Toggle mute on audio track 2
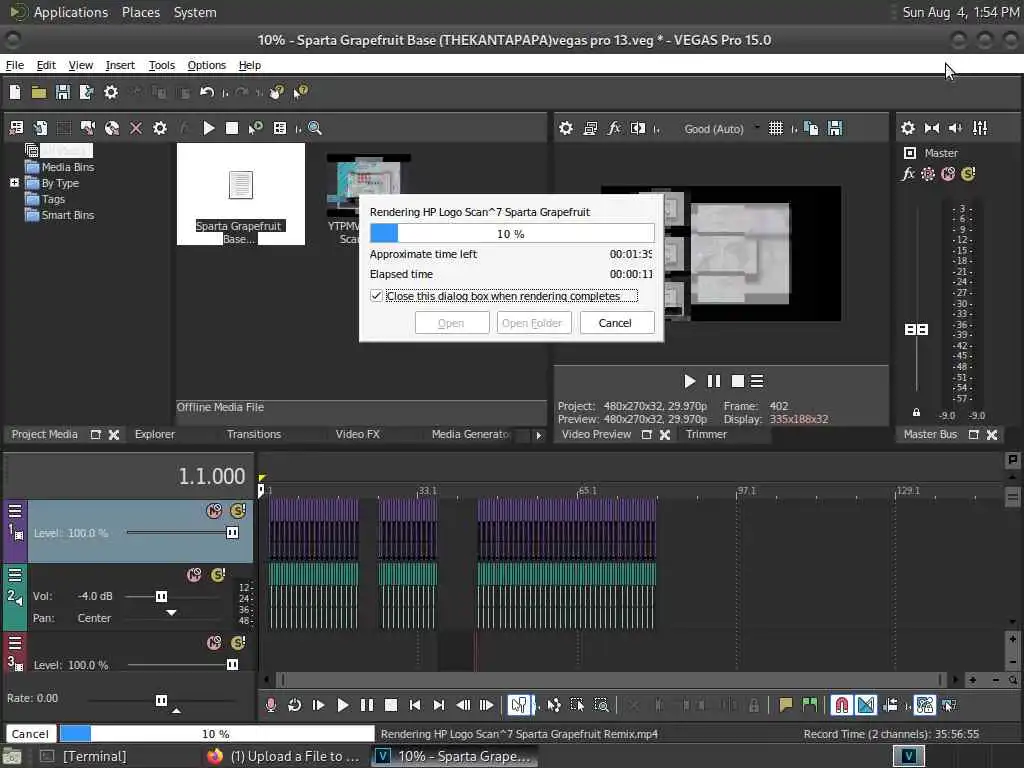 click(x=195, y=575)
